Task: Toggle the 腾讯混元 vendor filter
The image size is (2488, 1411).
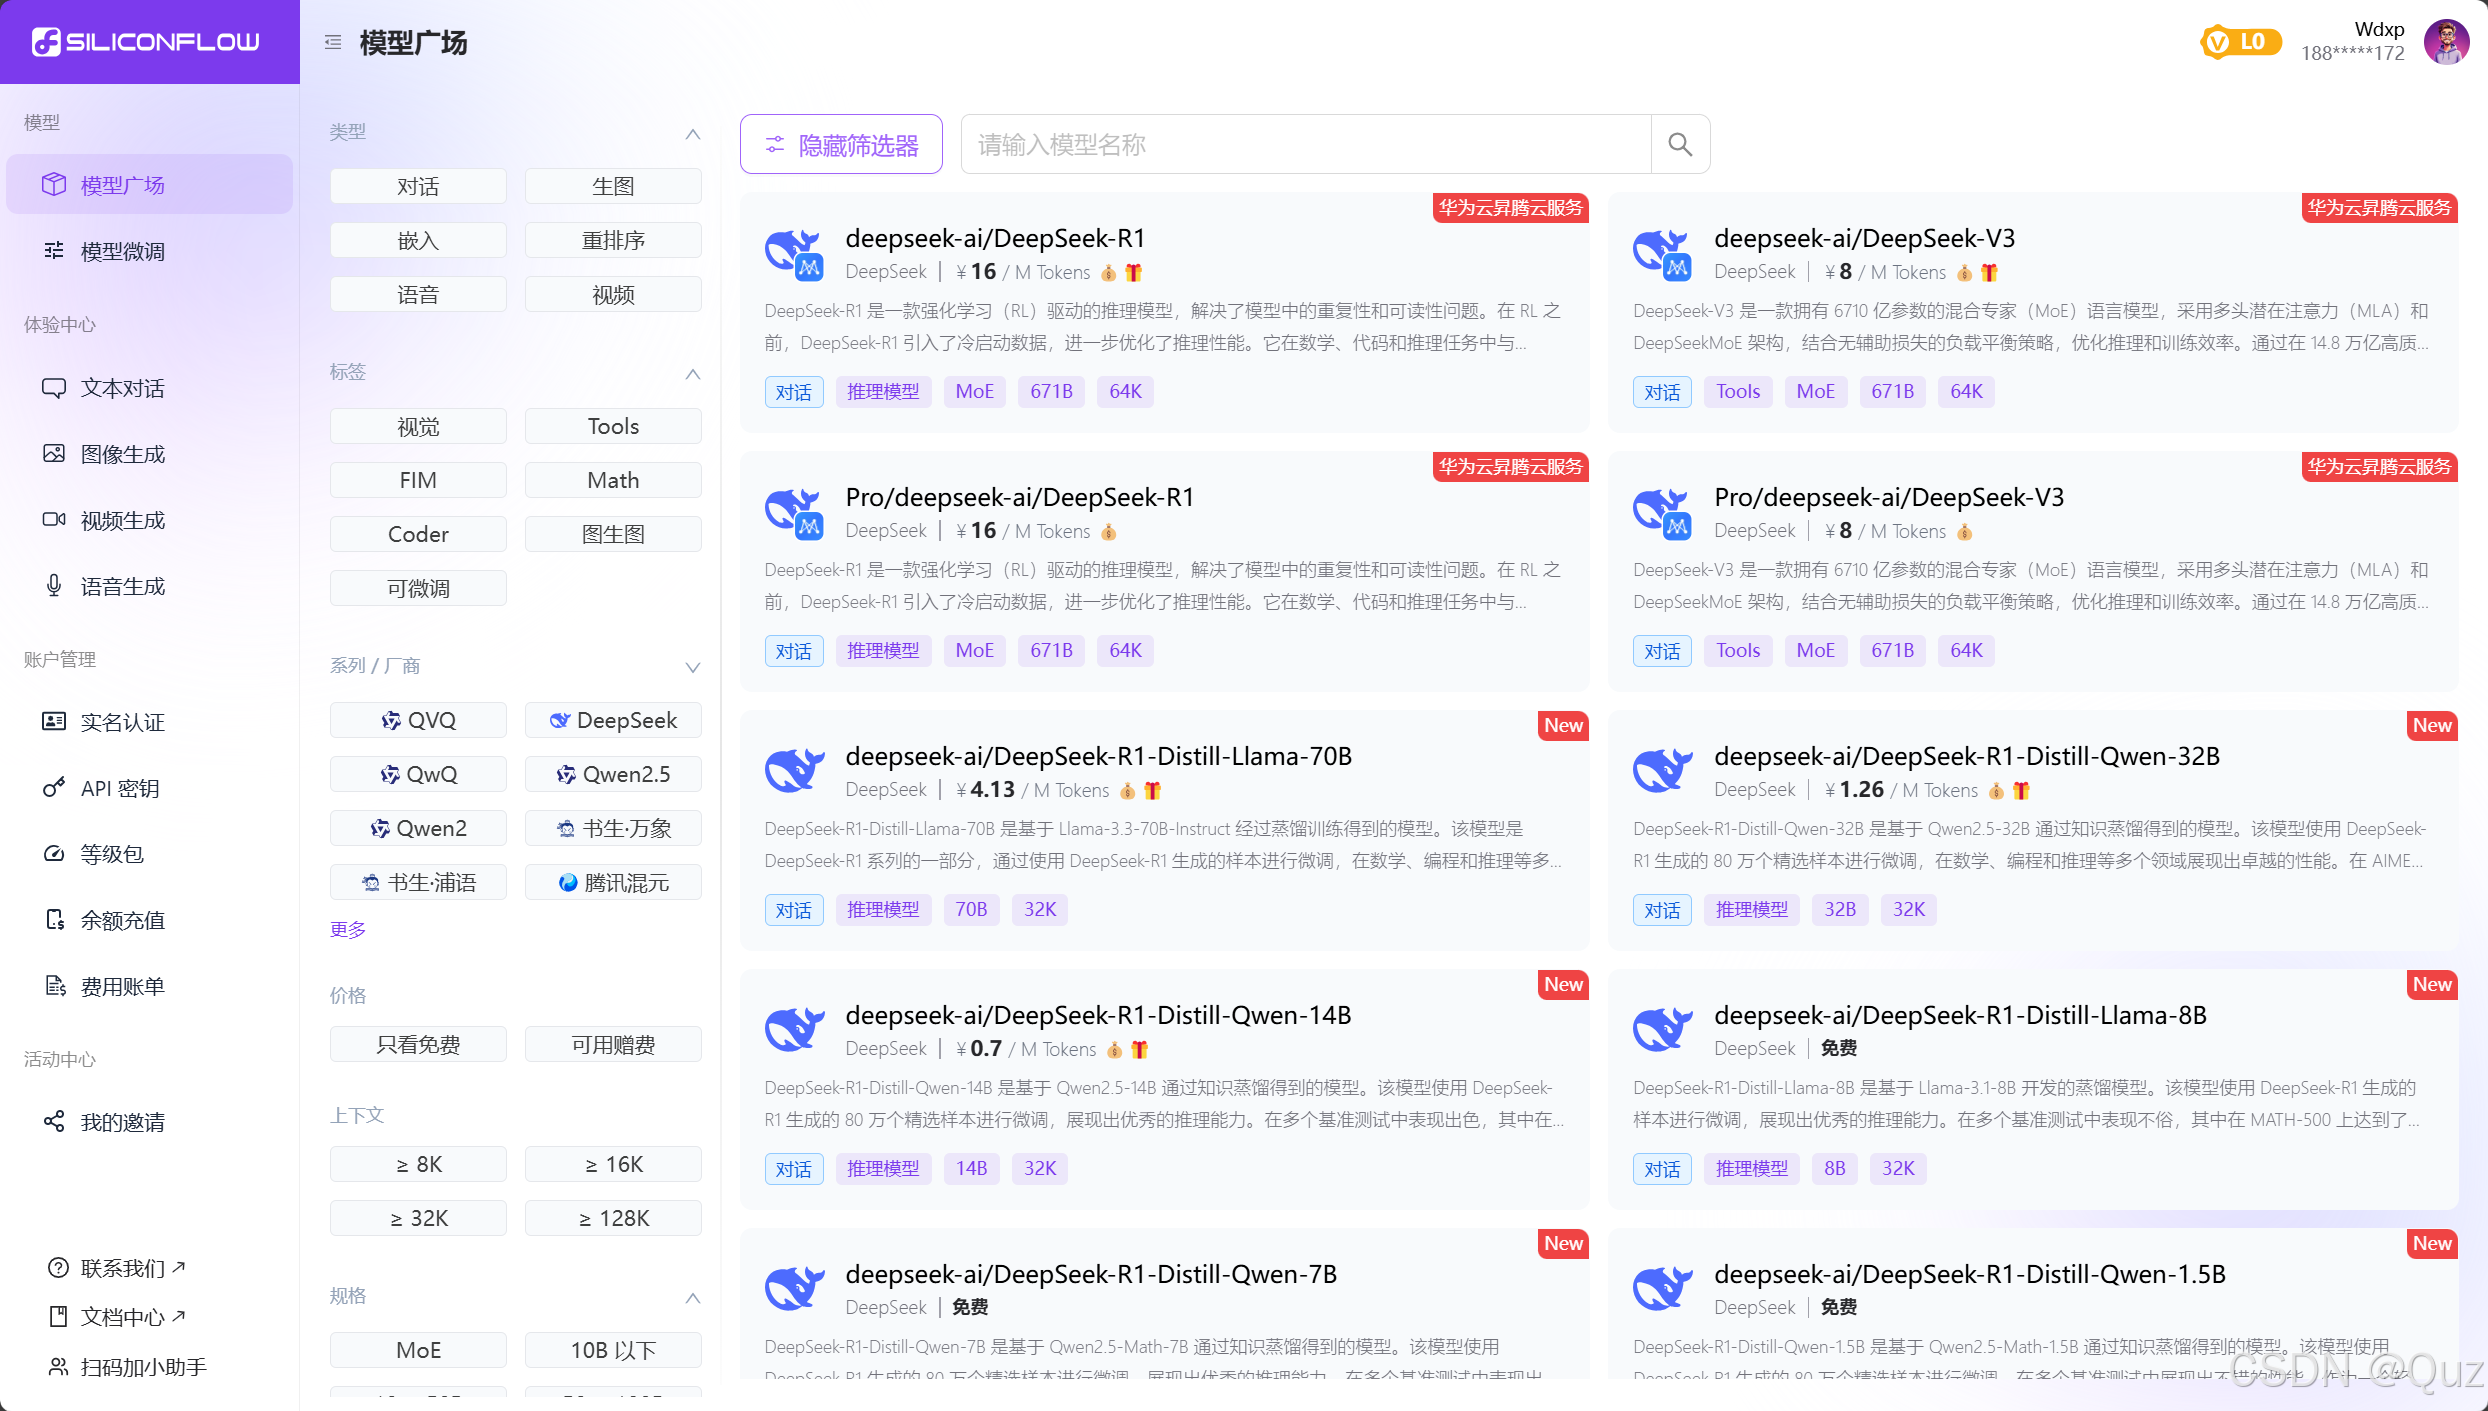Action: pyautogui.click(x=613, y=882)
